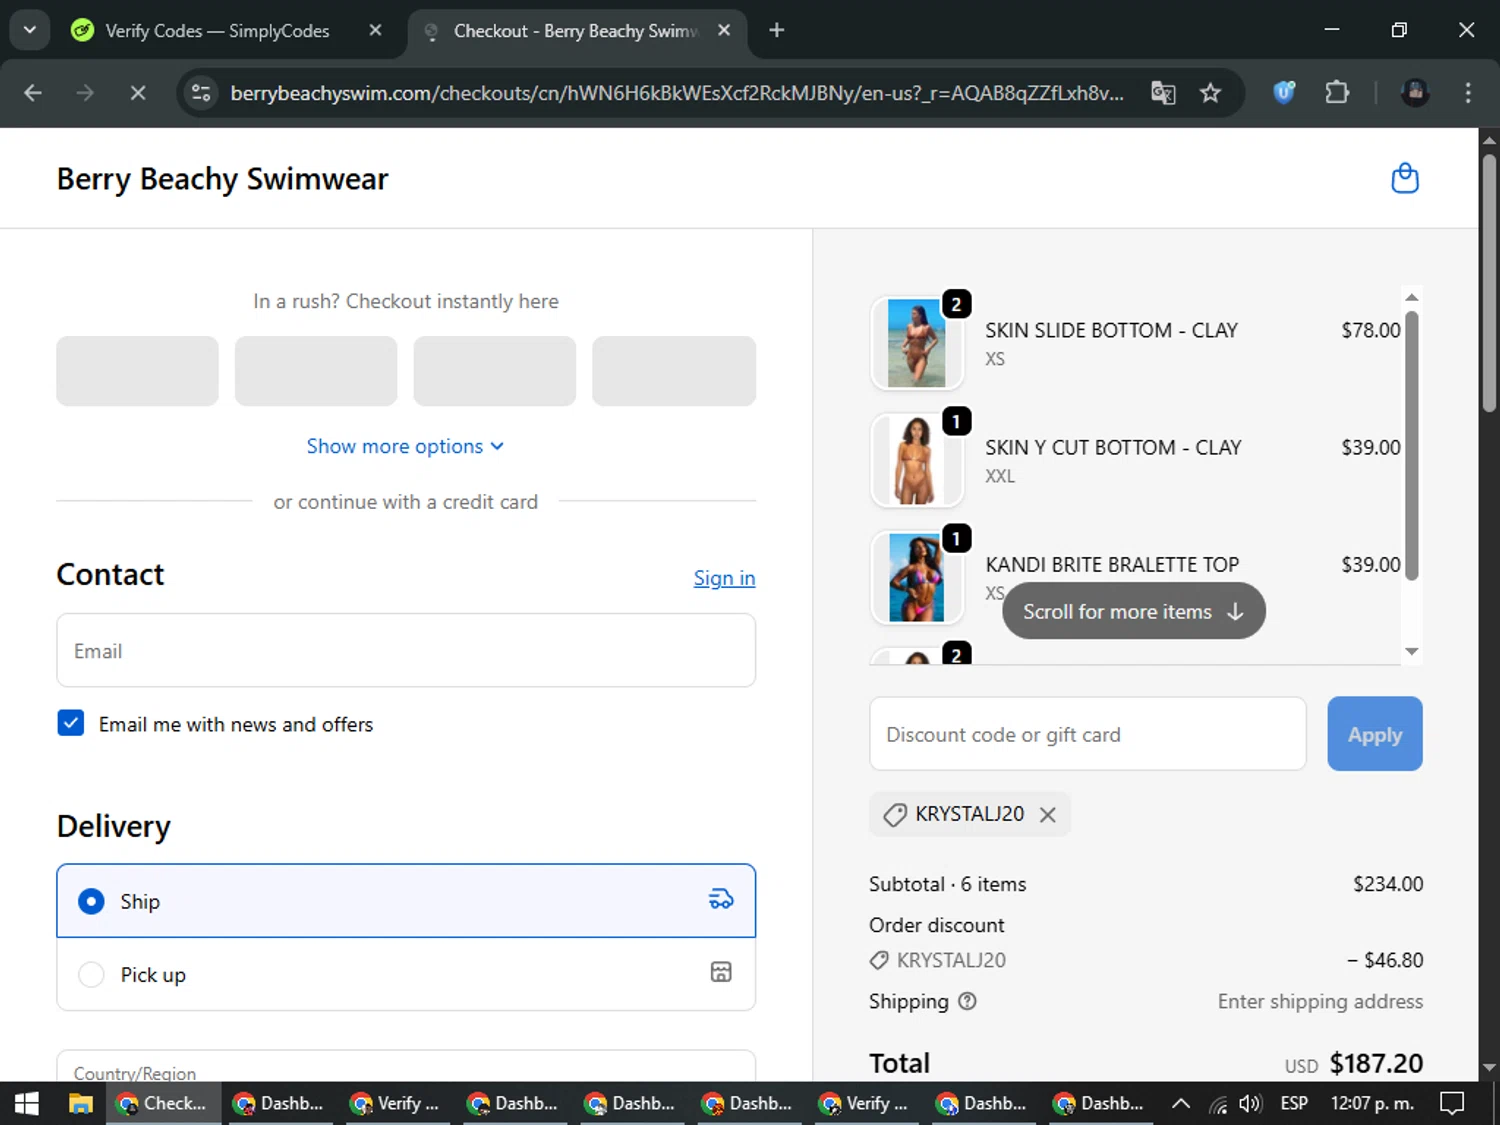Image resolution: width=1500 pixels, height=1125 pixels.
Task: Click the order items list scrollbar
Action: pyautogui.click(x=1412, y=445)
